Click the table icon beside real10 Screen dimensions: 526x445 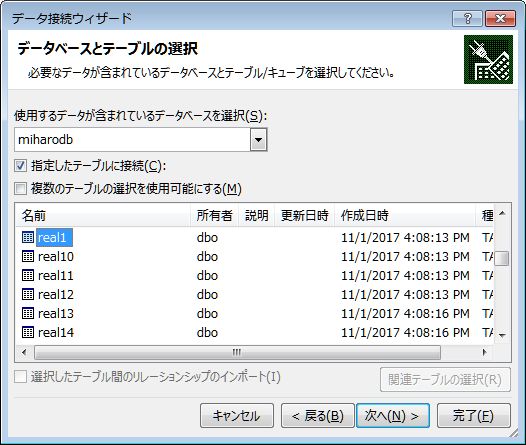[28, 256]
